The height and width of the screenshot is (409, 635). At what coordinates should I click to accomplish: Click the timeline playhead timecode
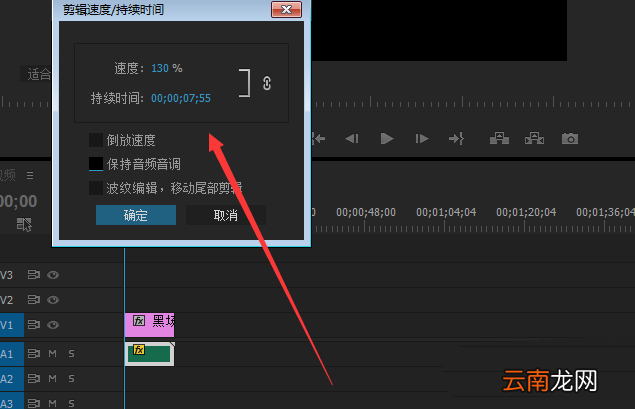point(19,201)
